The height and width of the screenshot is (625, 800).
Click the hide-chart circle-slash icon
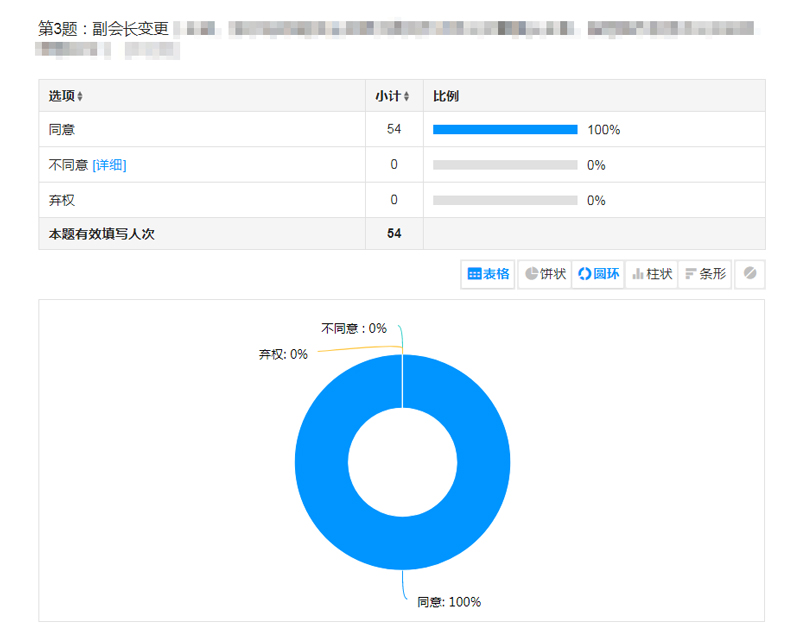(749, 274)
